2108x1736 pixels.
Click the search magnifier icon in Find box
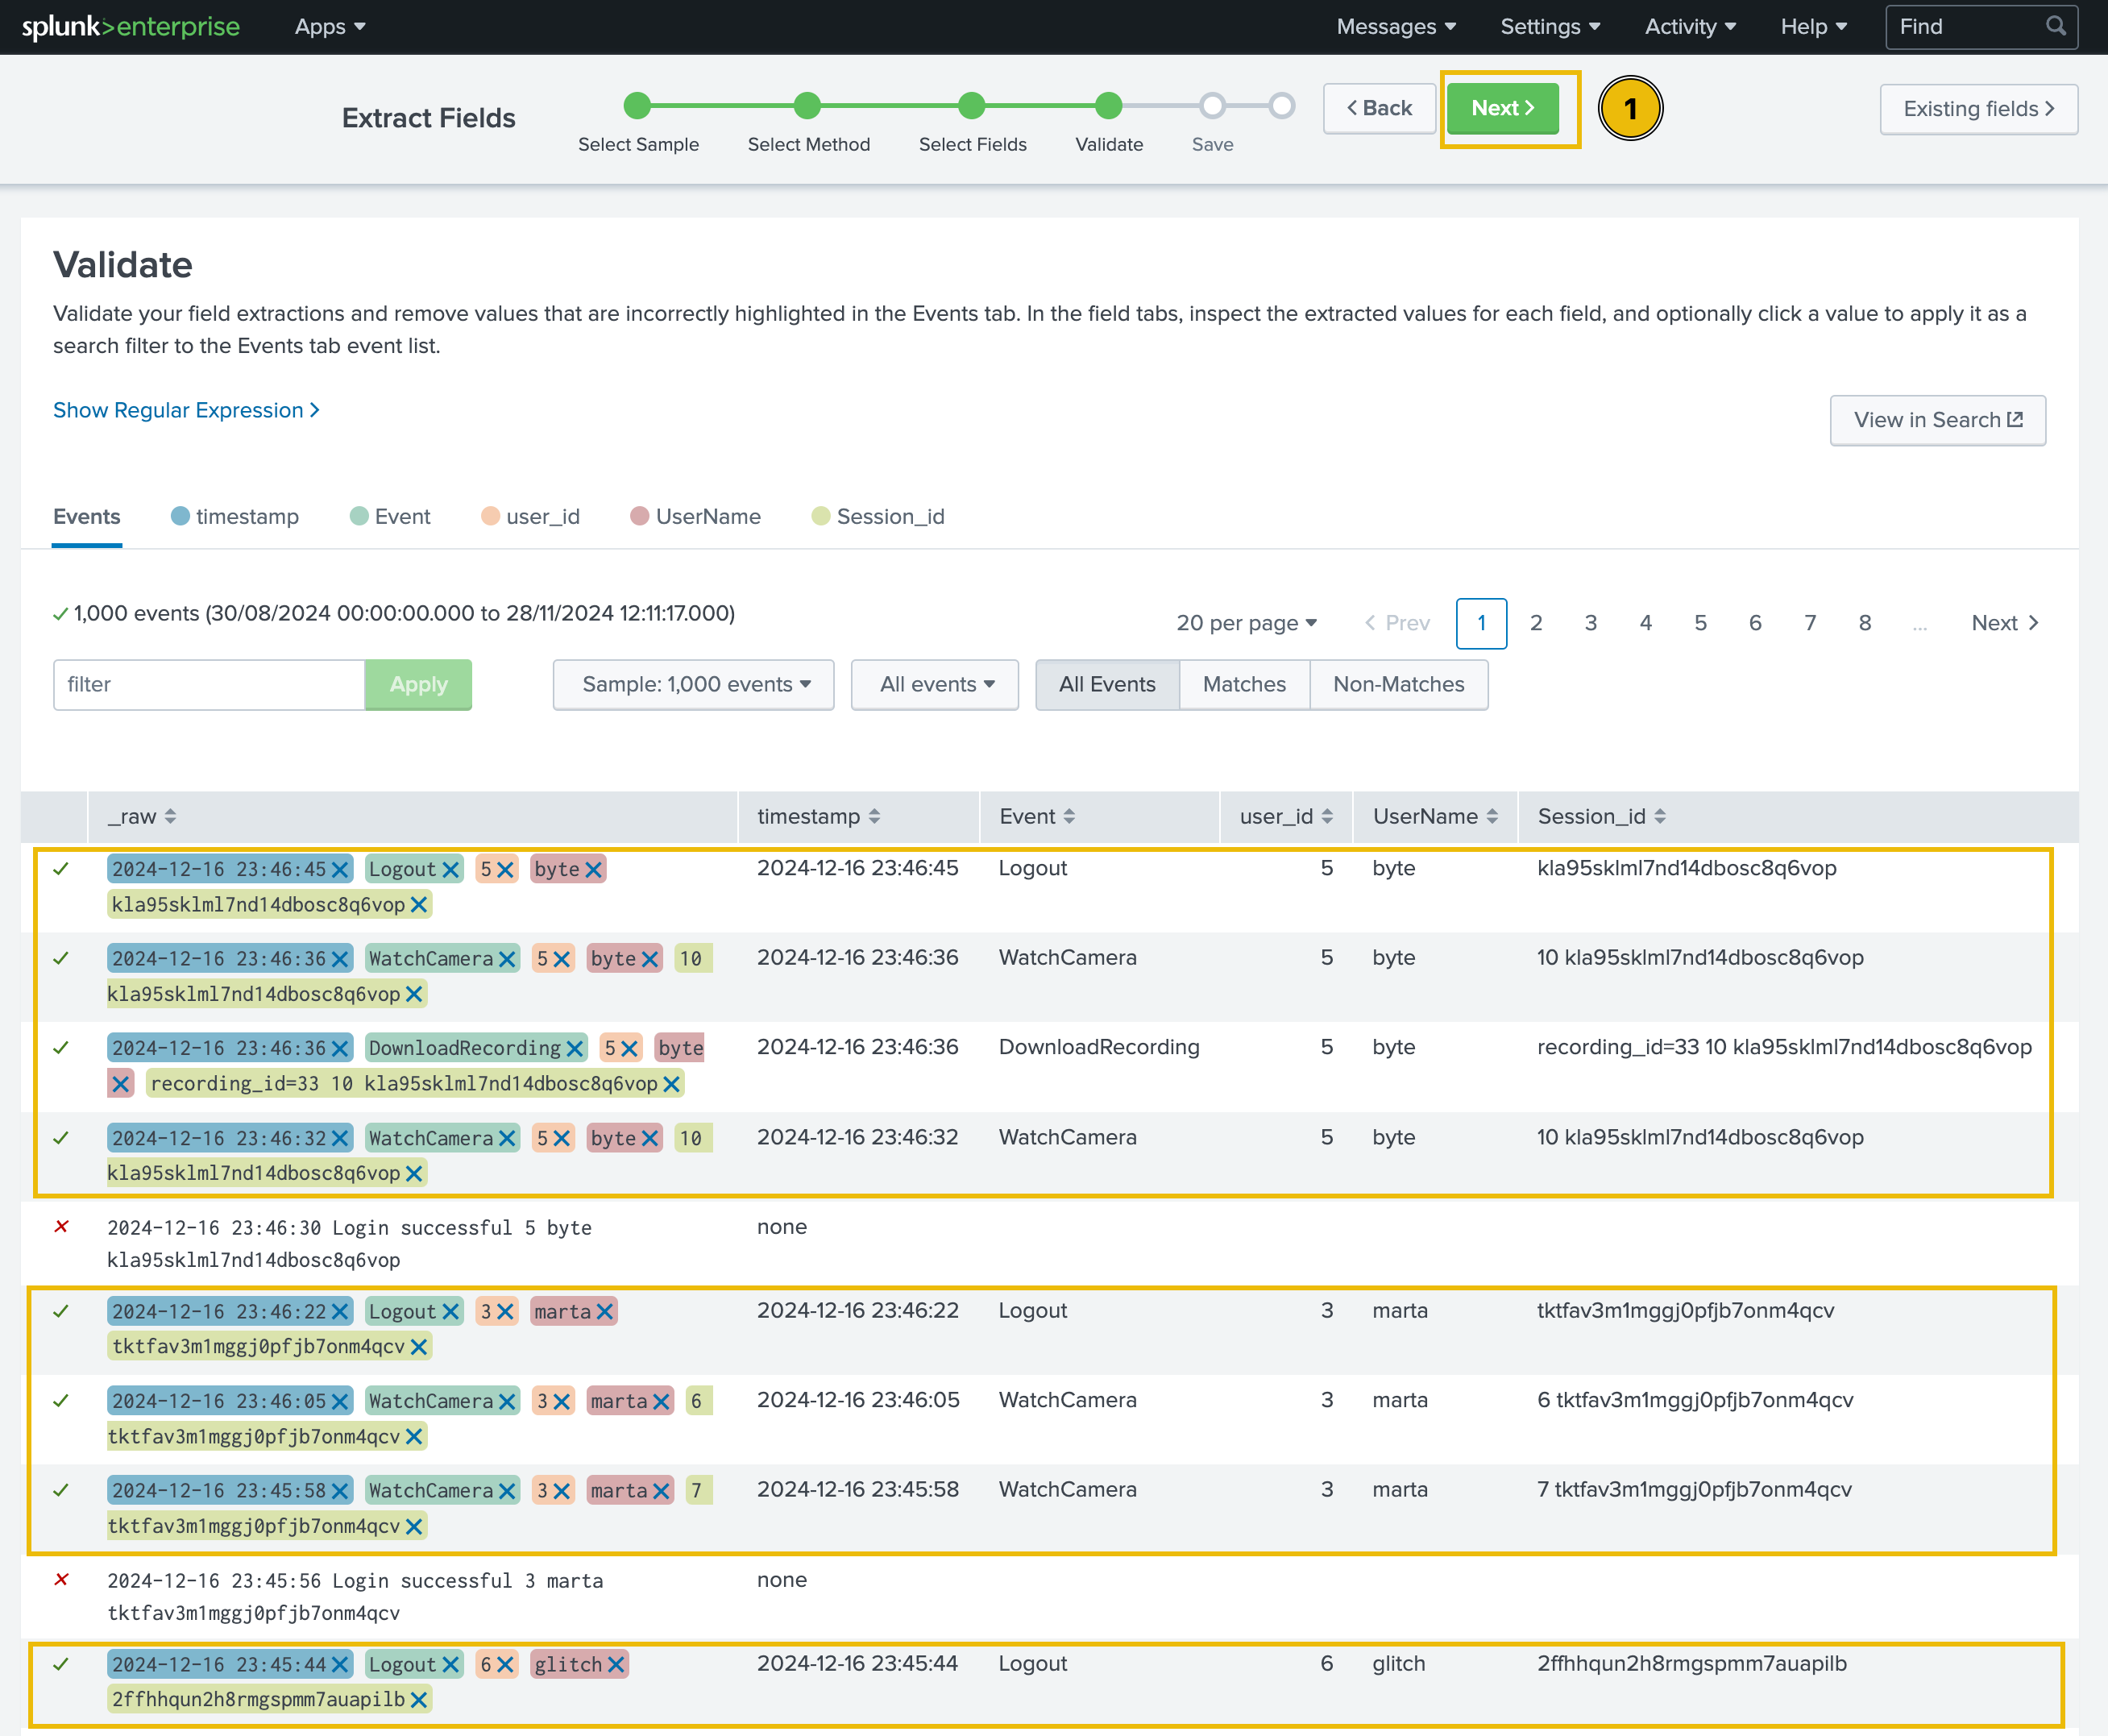(2055, 26)
